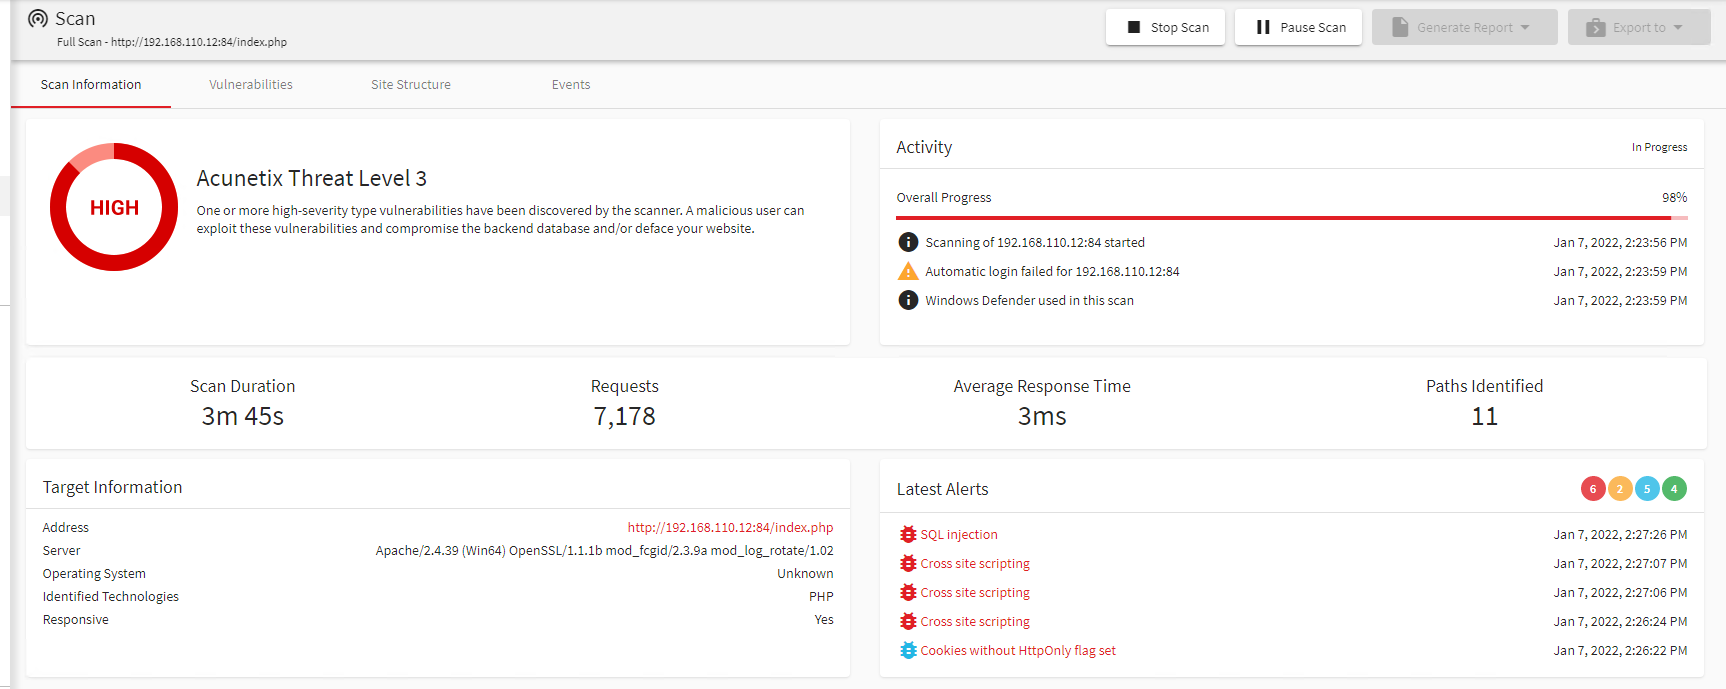The height and width of the screenshot is (689, 1726).
Task: Click the Scan Duration value 3m 45s
Action: [243, 416]
